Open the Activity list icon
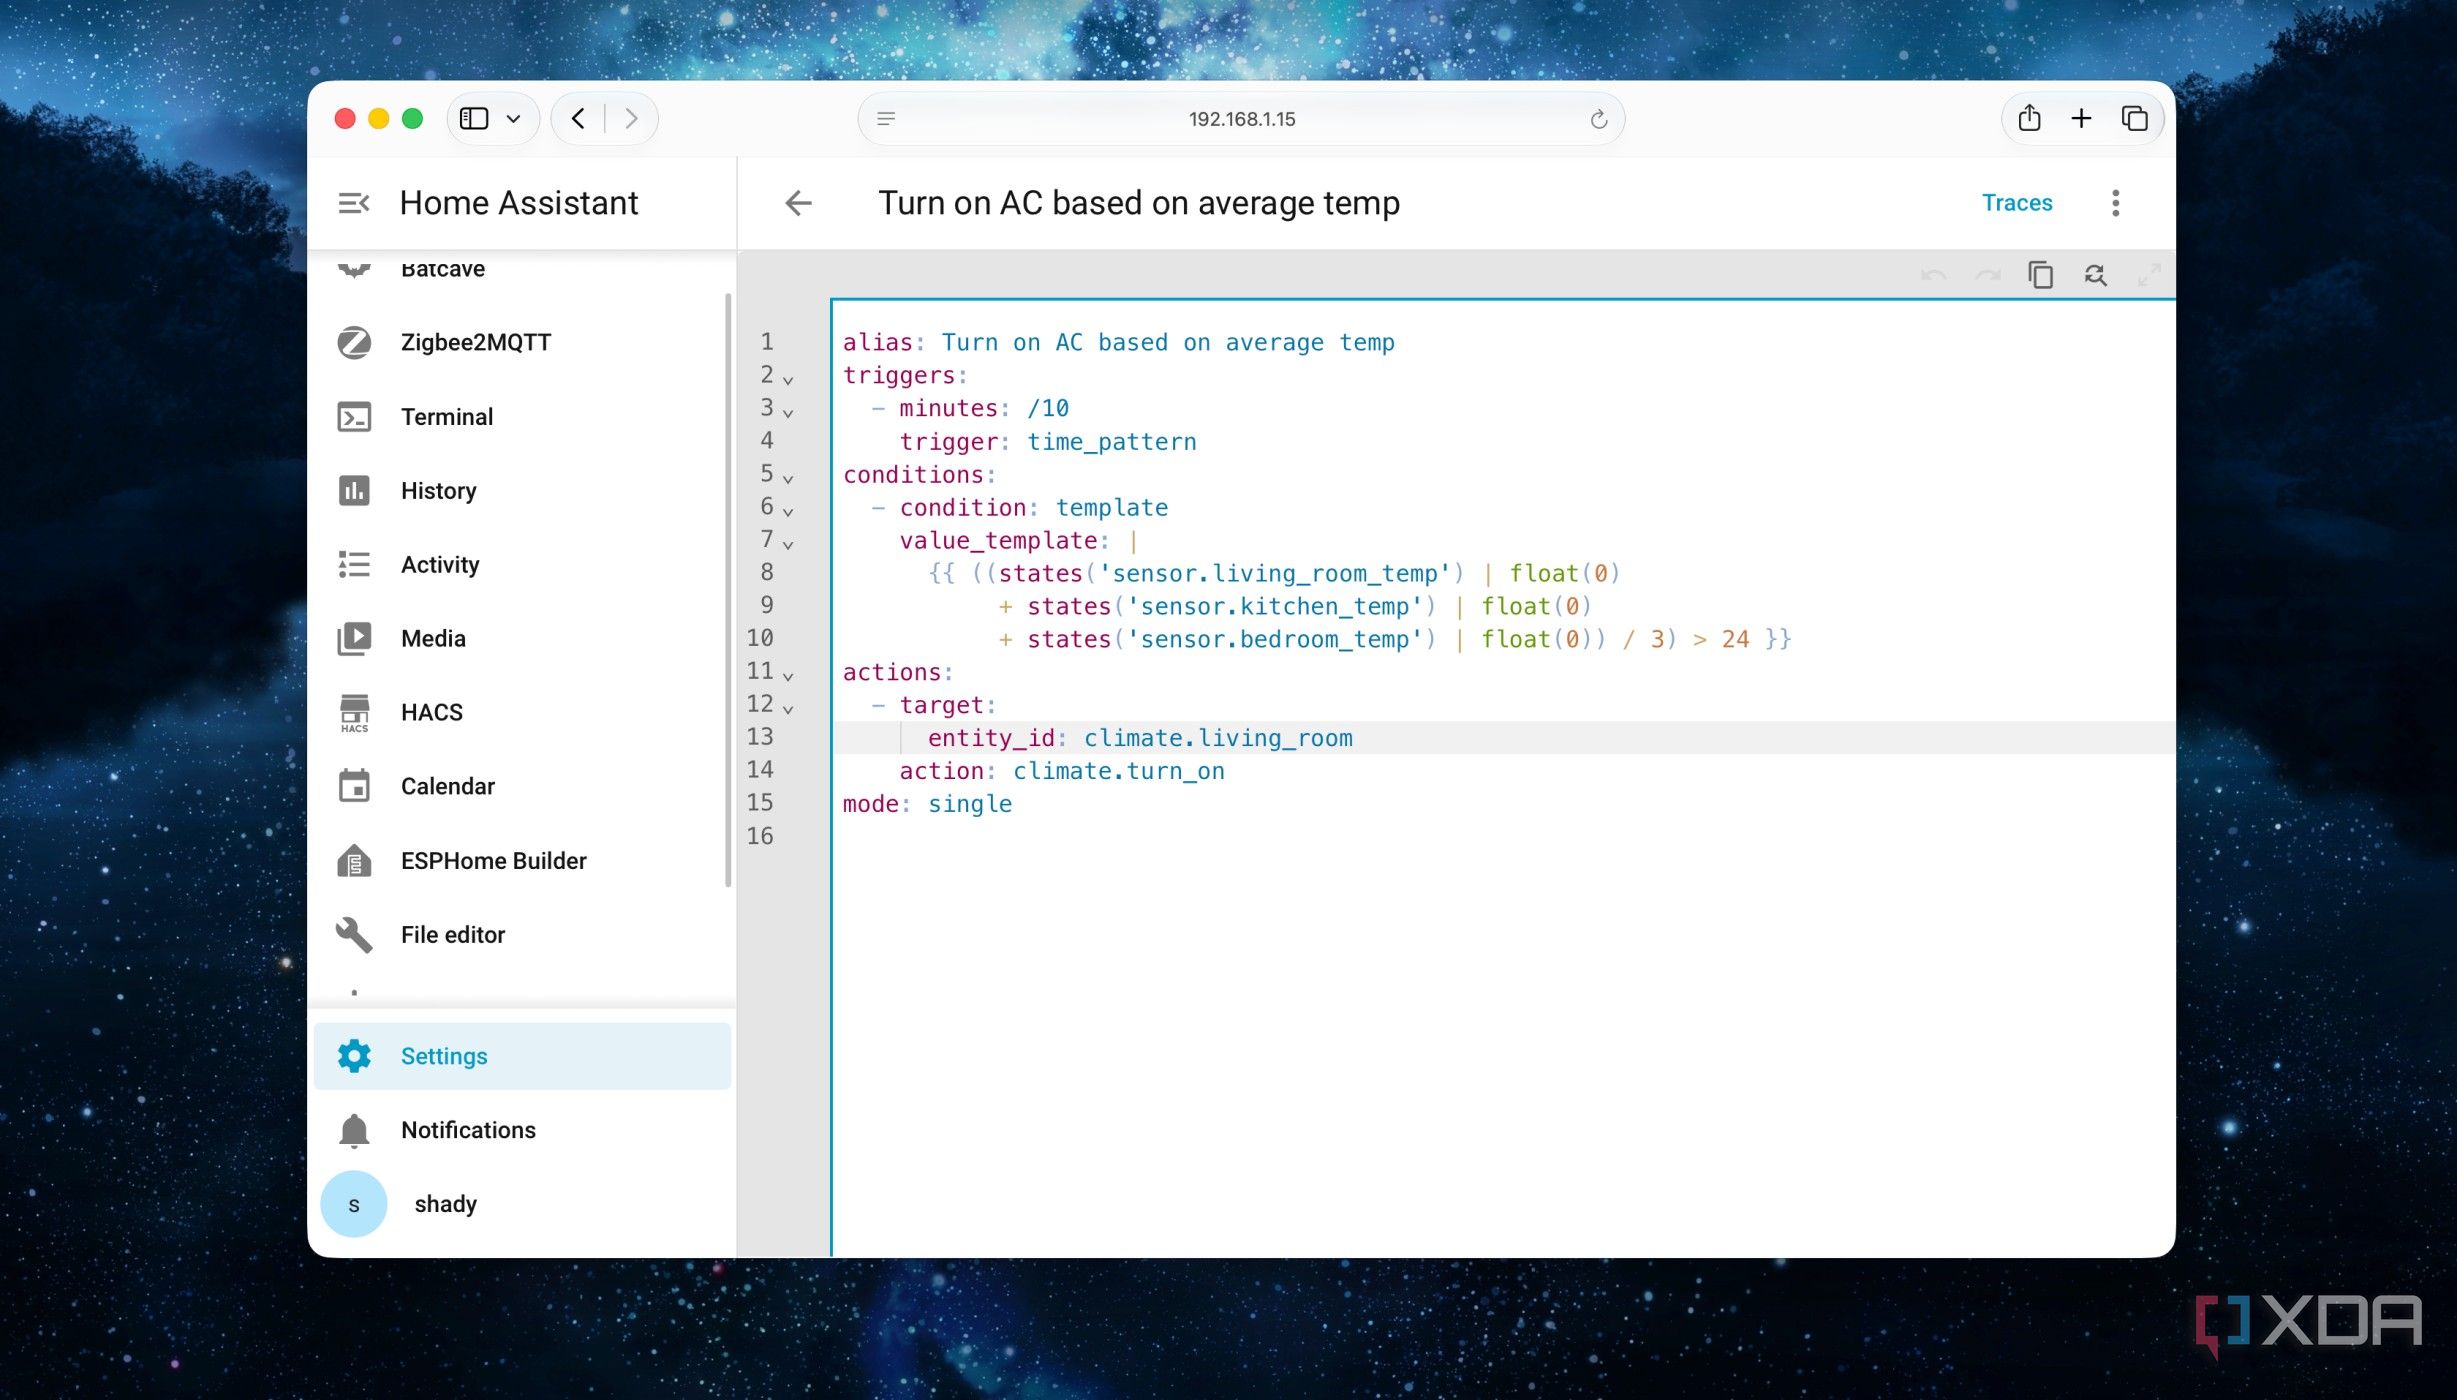Screen dimensions: 2457x1400 (354, 564)
